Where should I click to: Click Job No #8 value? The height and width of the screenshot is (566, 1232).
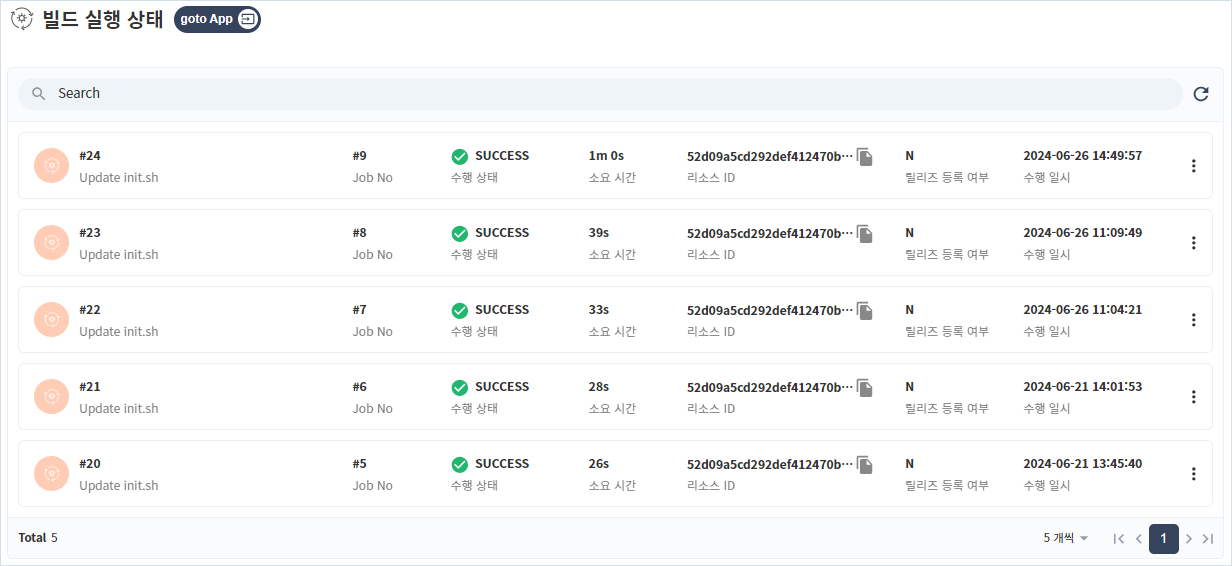[x=360, y=233]
